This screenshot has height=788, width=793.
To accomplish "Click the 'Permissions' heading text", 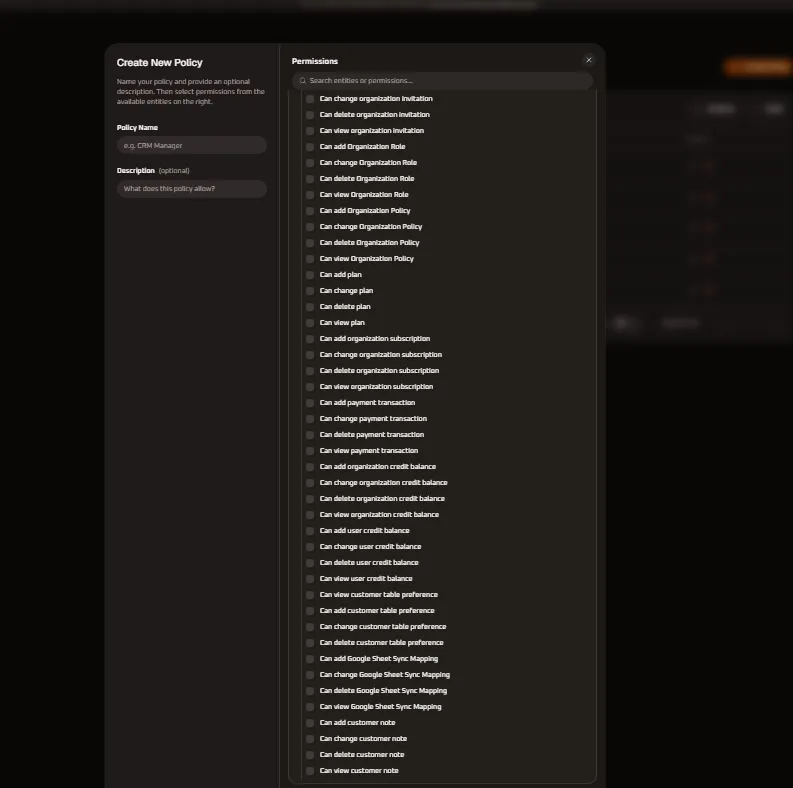I will tap(315, 61).
